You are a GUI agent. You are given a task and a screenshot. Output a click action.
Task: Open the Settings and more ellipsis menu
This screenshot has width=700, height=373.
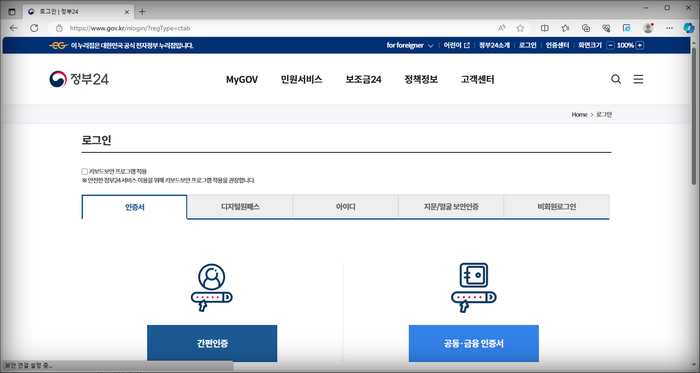pos(669,28)
